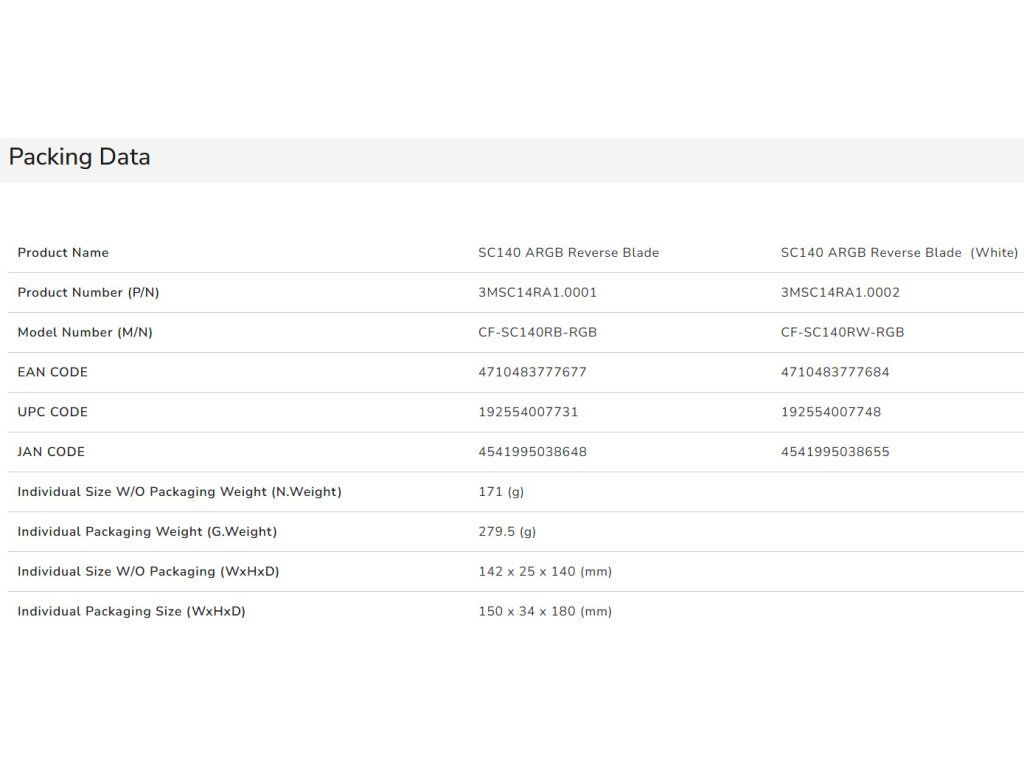Click the 171 (g) net weight value

click(501, 492)
